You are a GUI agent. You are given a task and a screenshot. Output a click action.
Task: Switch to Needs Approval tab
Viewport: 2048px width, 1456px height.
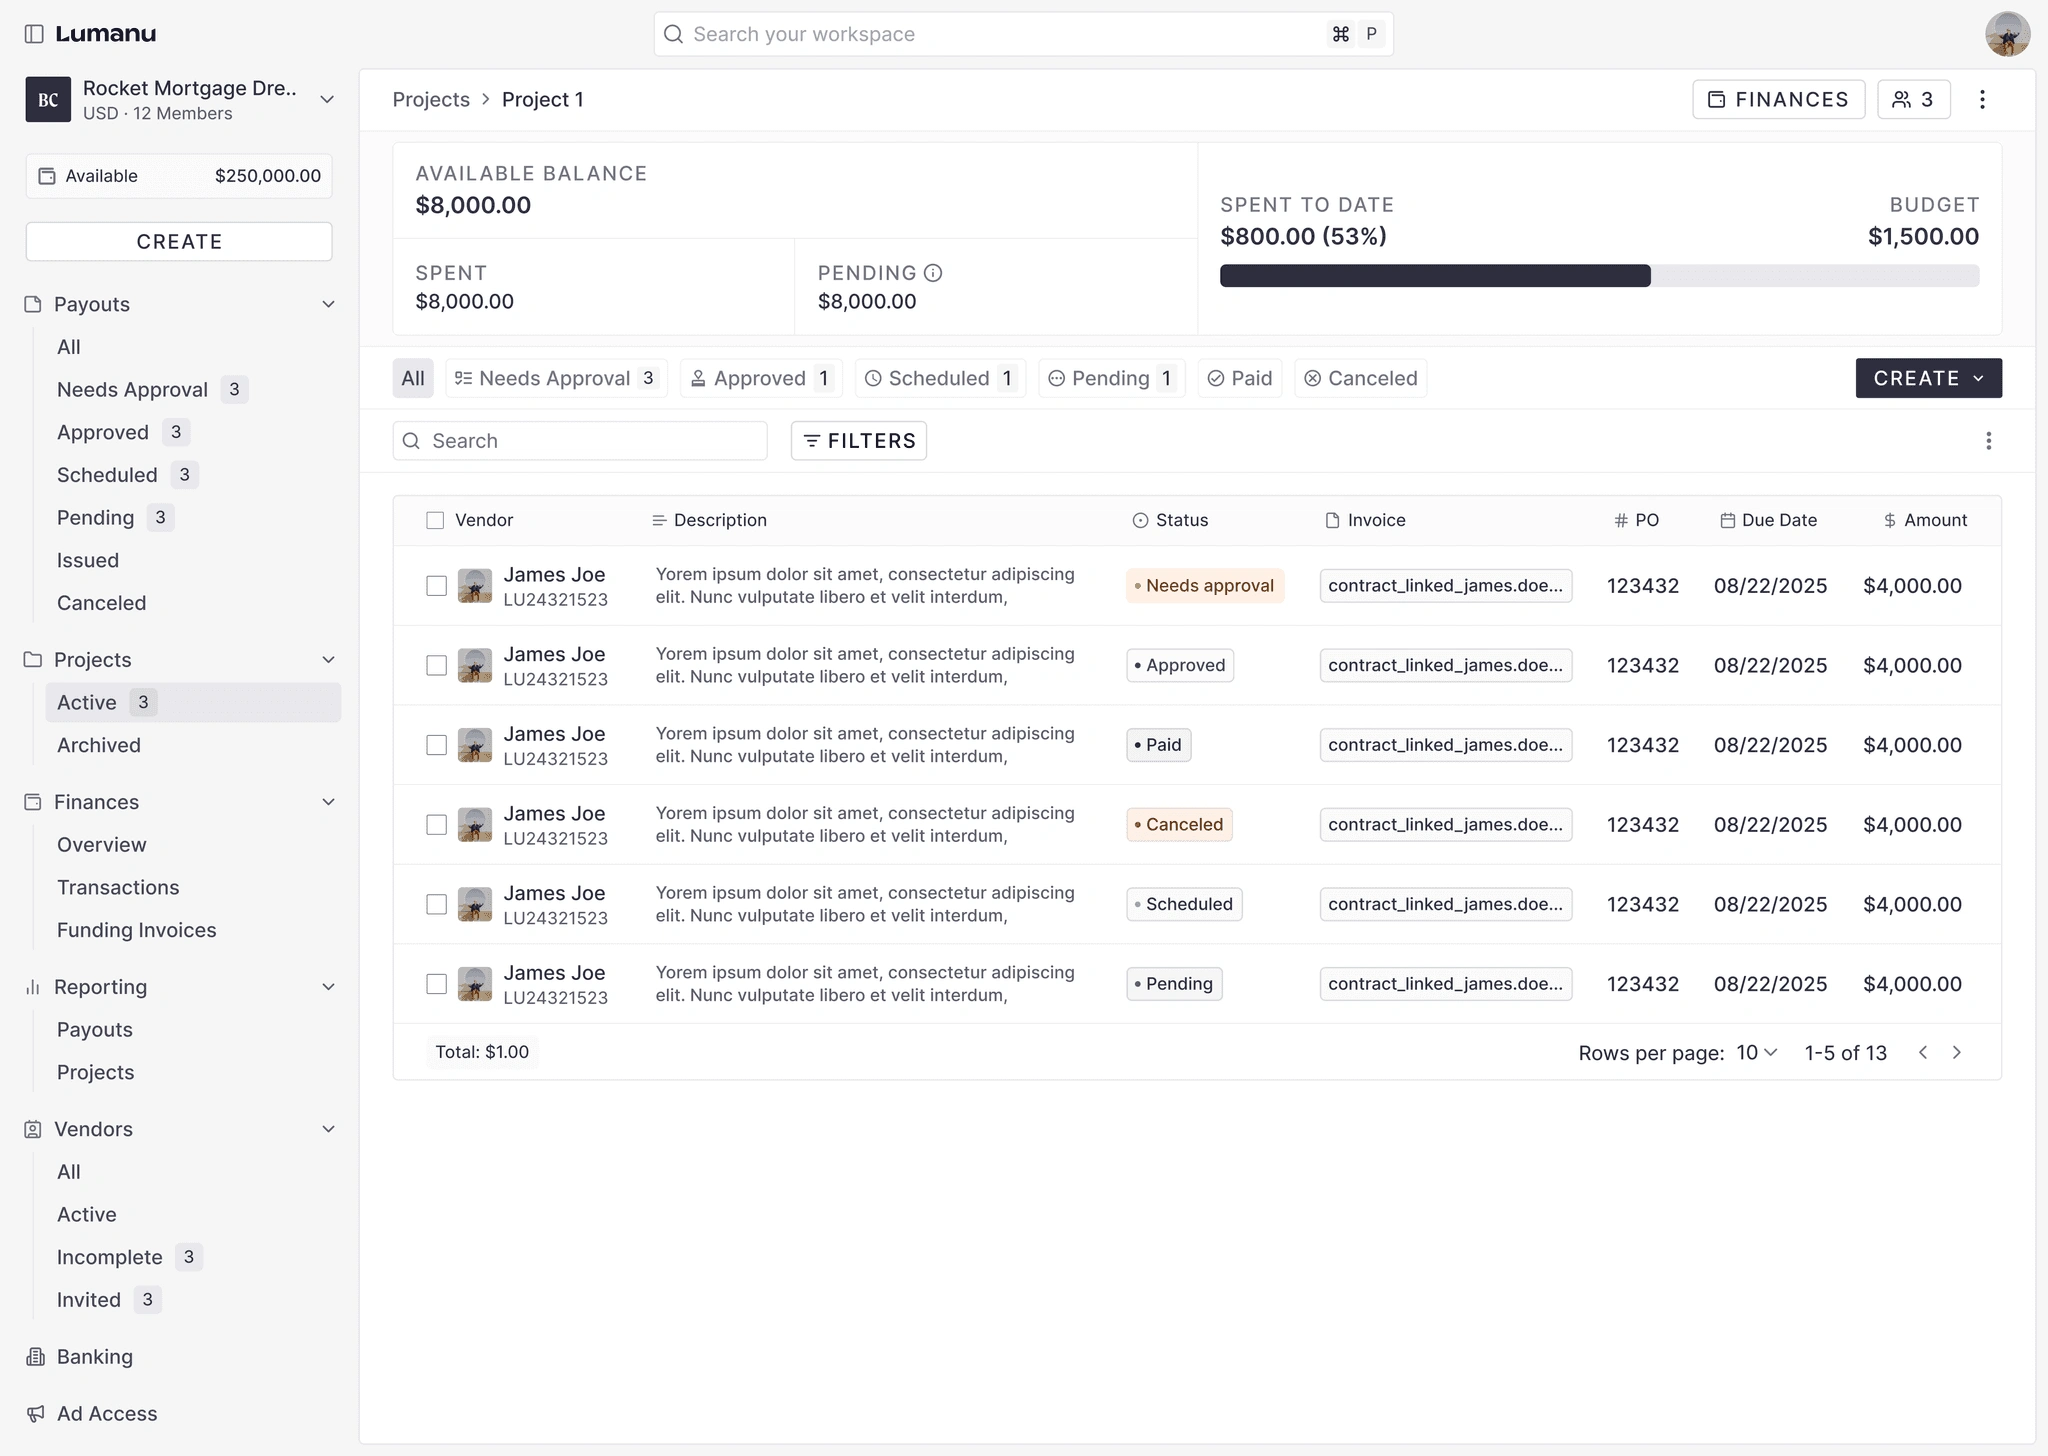pos(556,379)
